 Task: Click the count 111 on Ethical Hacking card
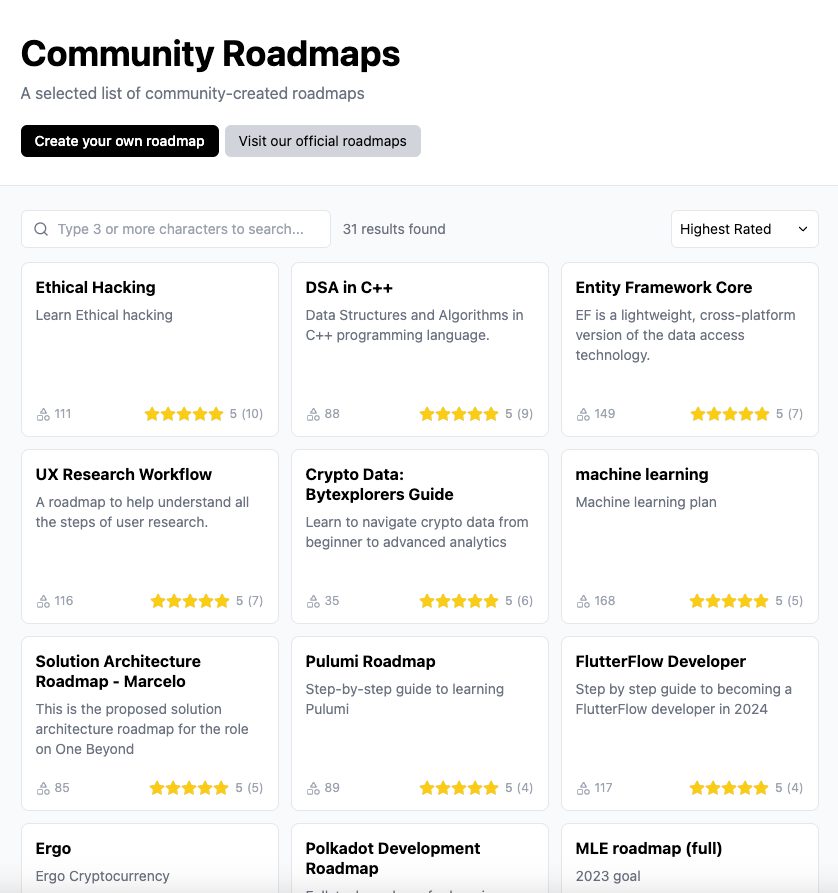(63, 414)
